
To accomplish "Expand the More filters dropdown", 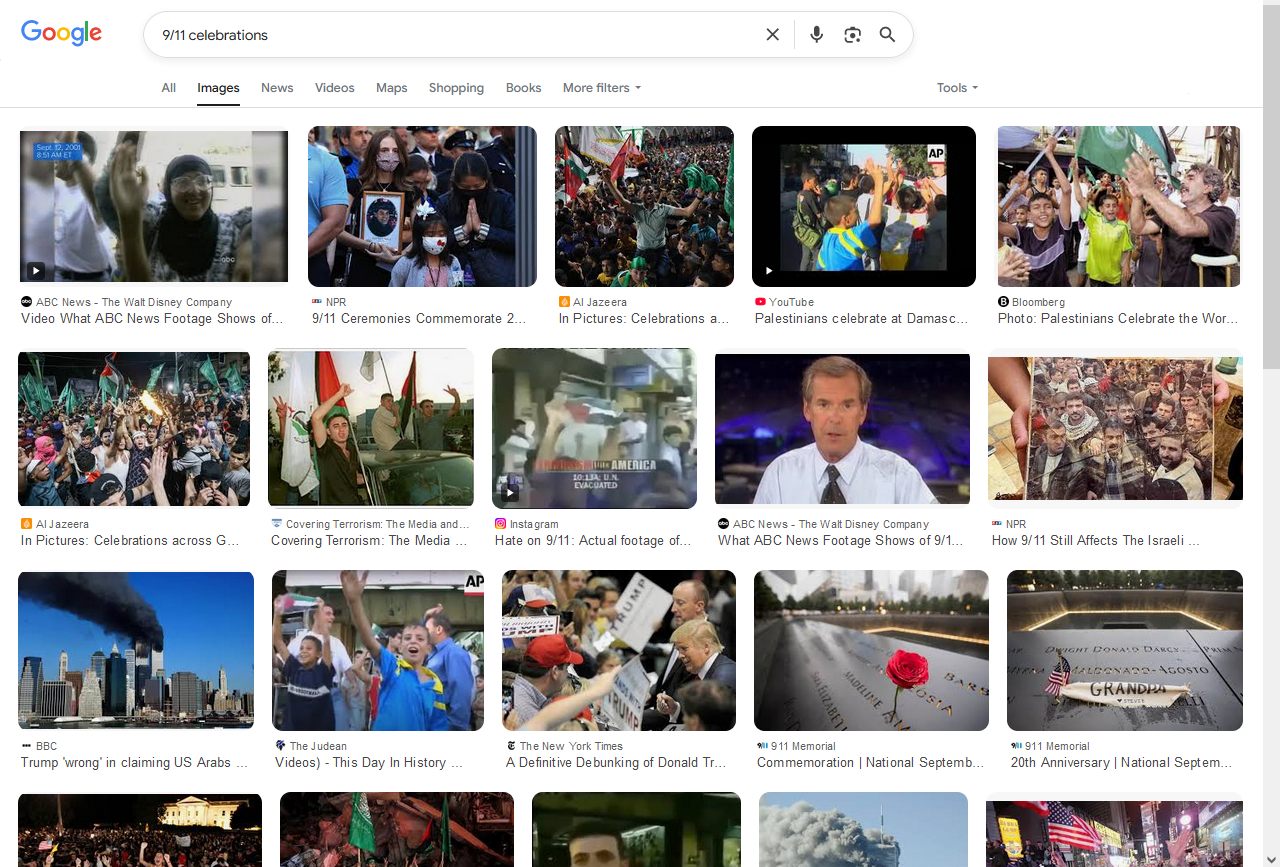I will [x=601, y=88].
